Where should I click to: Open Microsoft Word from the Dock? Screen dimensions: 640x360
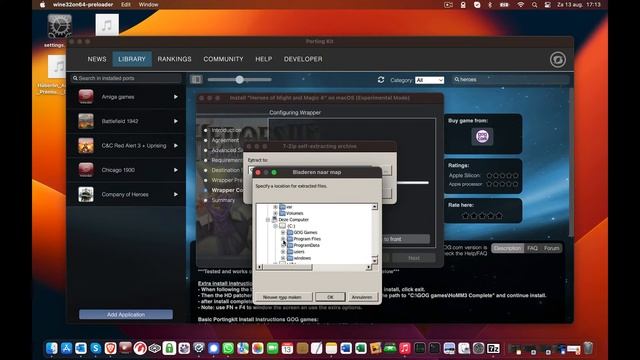click(x=346, y=348)
